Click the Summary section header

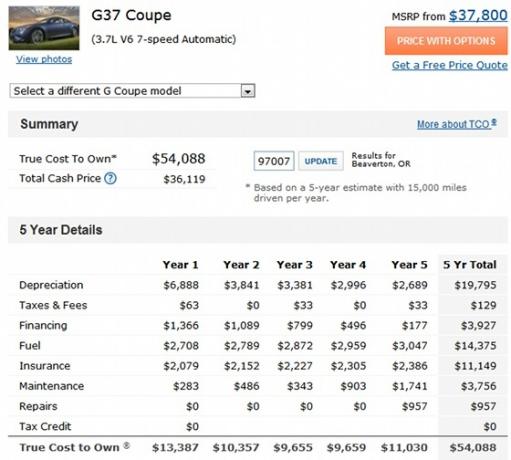pyautogui.click(x=49, y=124)
